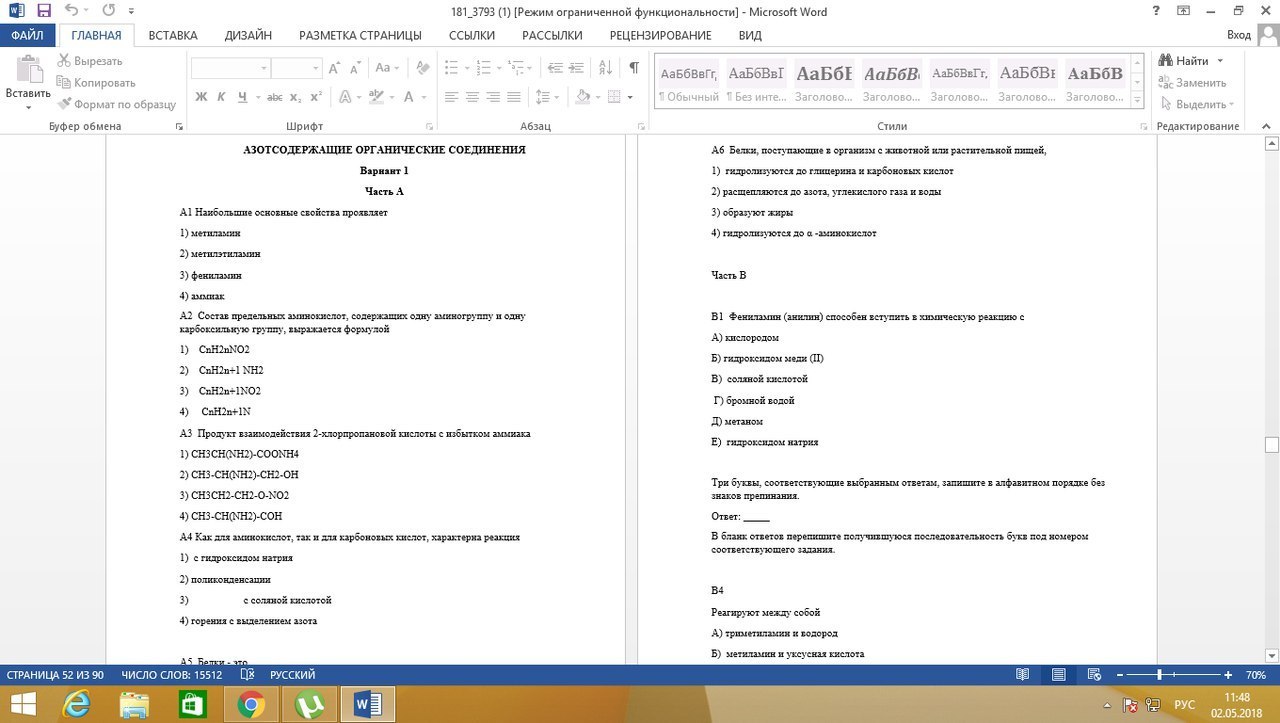Toggle subscript (x₂) formatting
The width and height of the screenshot is (1280, 723).
[x=296, y=97]
